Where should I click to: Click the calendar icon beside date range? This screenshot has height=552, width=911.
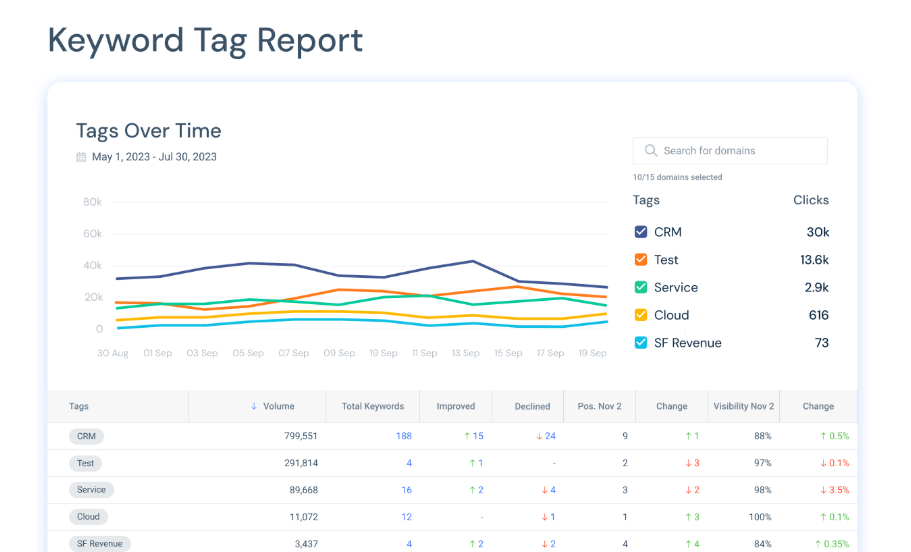click(81, 157)
